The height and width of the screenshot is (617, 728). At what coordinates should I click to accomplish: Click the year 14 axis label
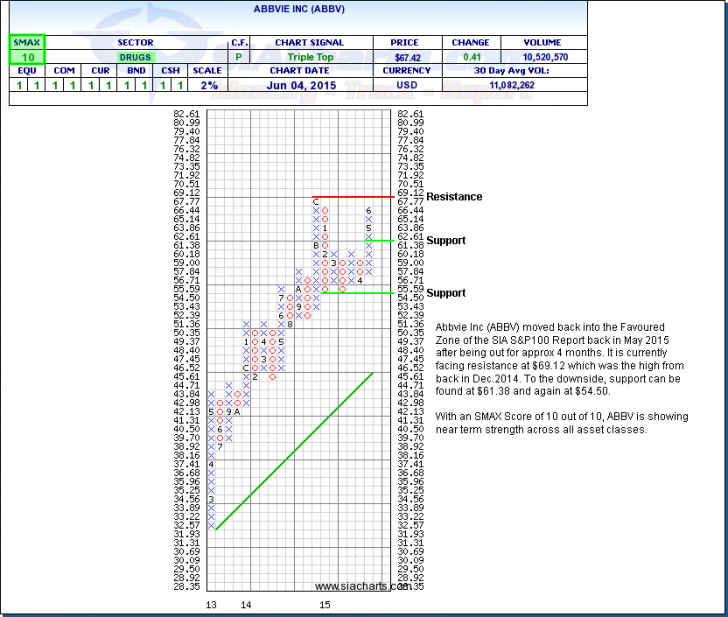point(245,606)
